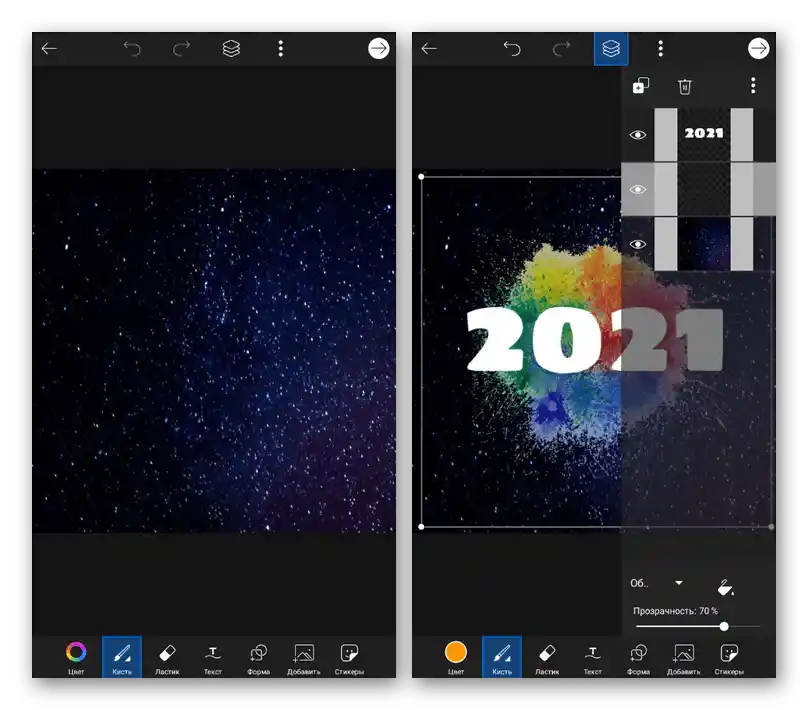Tap redo arrow in right screen
The height and width of the screenshot is (710, 808).
[x=561, y=49]
